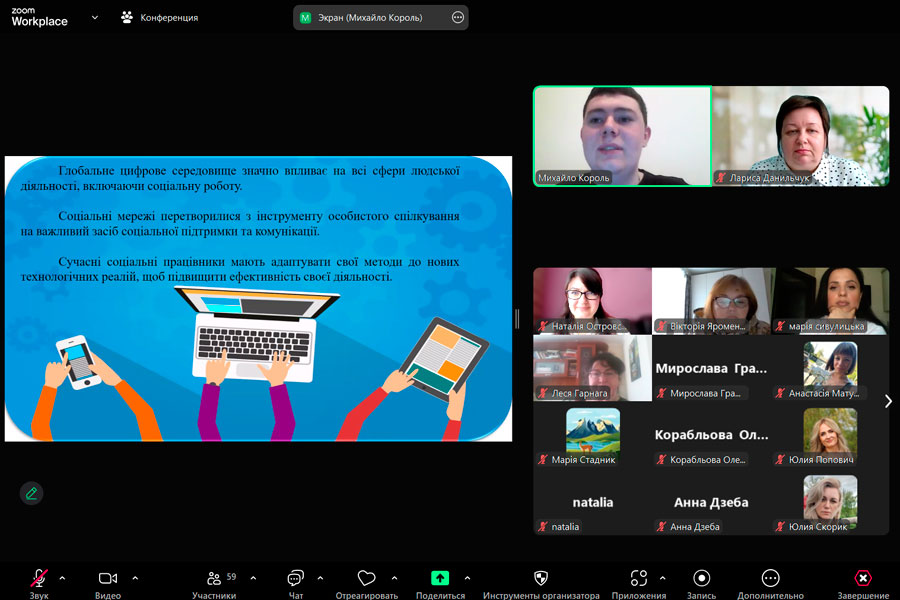Unmute microphone with the Звук button
The width and height of the screenshot is (900, 600).
pos(39,583)
